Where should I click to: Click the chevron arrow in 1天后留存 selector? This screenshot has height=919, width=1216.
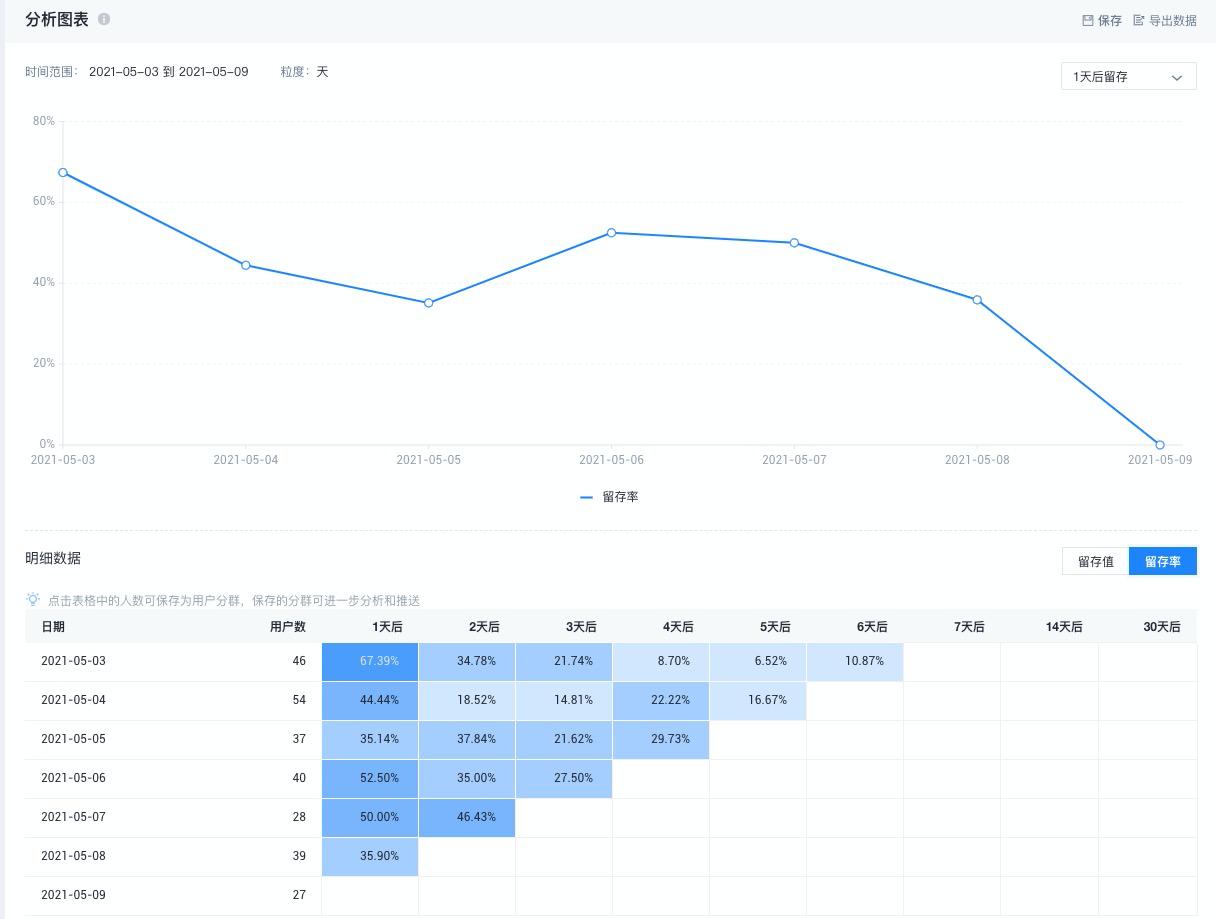tap(1177, 77)
